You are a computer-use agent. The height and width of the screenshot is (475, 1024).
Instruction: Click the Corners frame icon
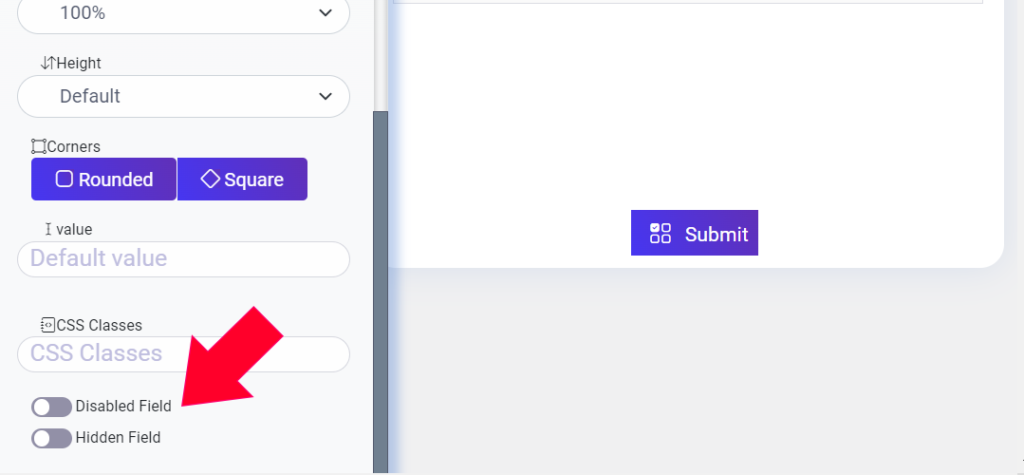[x=39, y=146]
